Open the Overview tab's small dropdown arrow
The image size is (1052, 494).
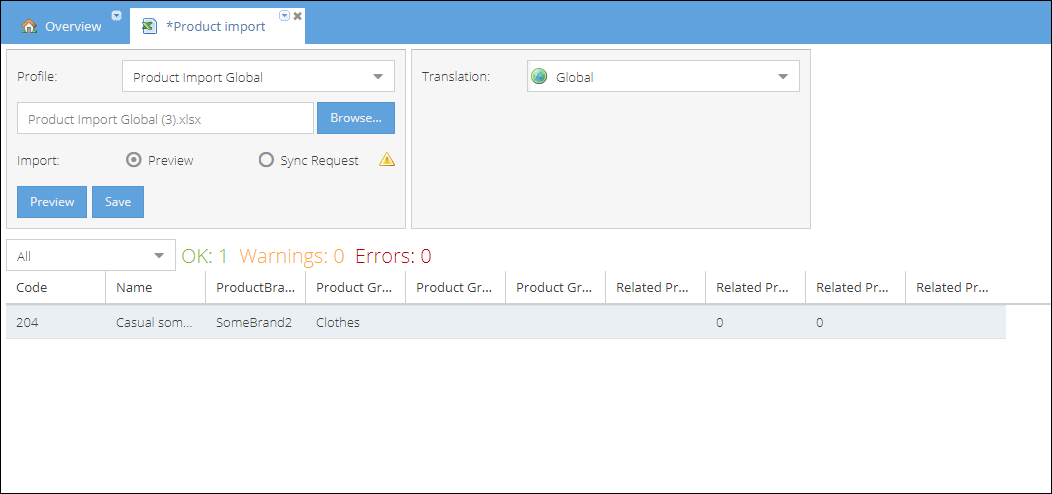pos(116,15)
